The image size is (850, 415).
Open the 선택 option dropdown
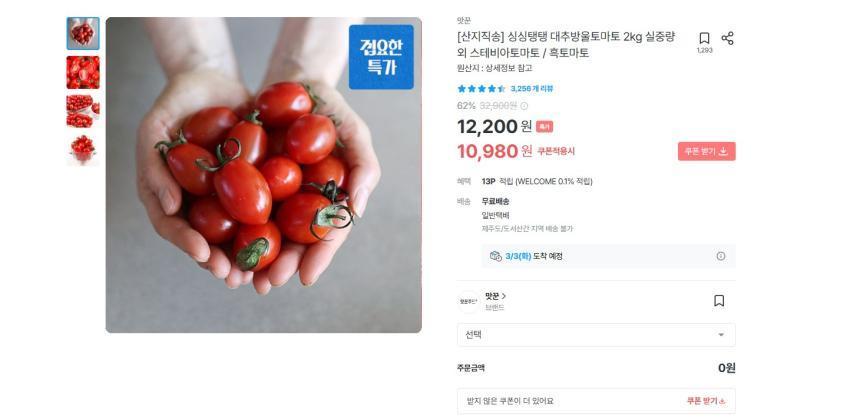click(596, 335)
